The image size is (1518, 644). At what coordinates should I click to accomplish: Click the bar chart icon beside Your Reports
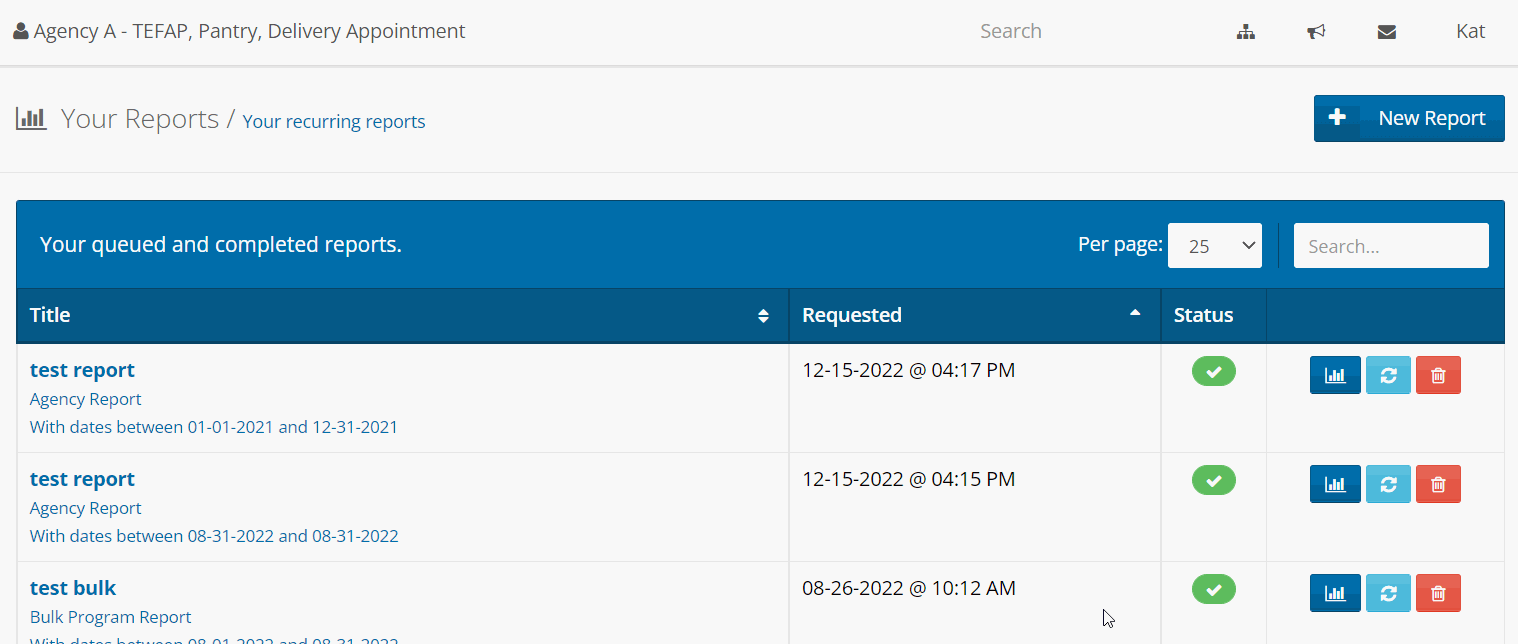tap(31, 118)
